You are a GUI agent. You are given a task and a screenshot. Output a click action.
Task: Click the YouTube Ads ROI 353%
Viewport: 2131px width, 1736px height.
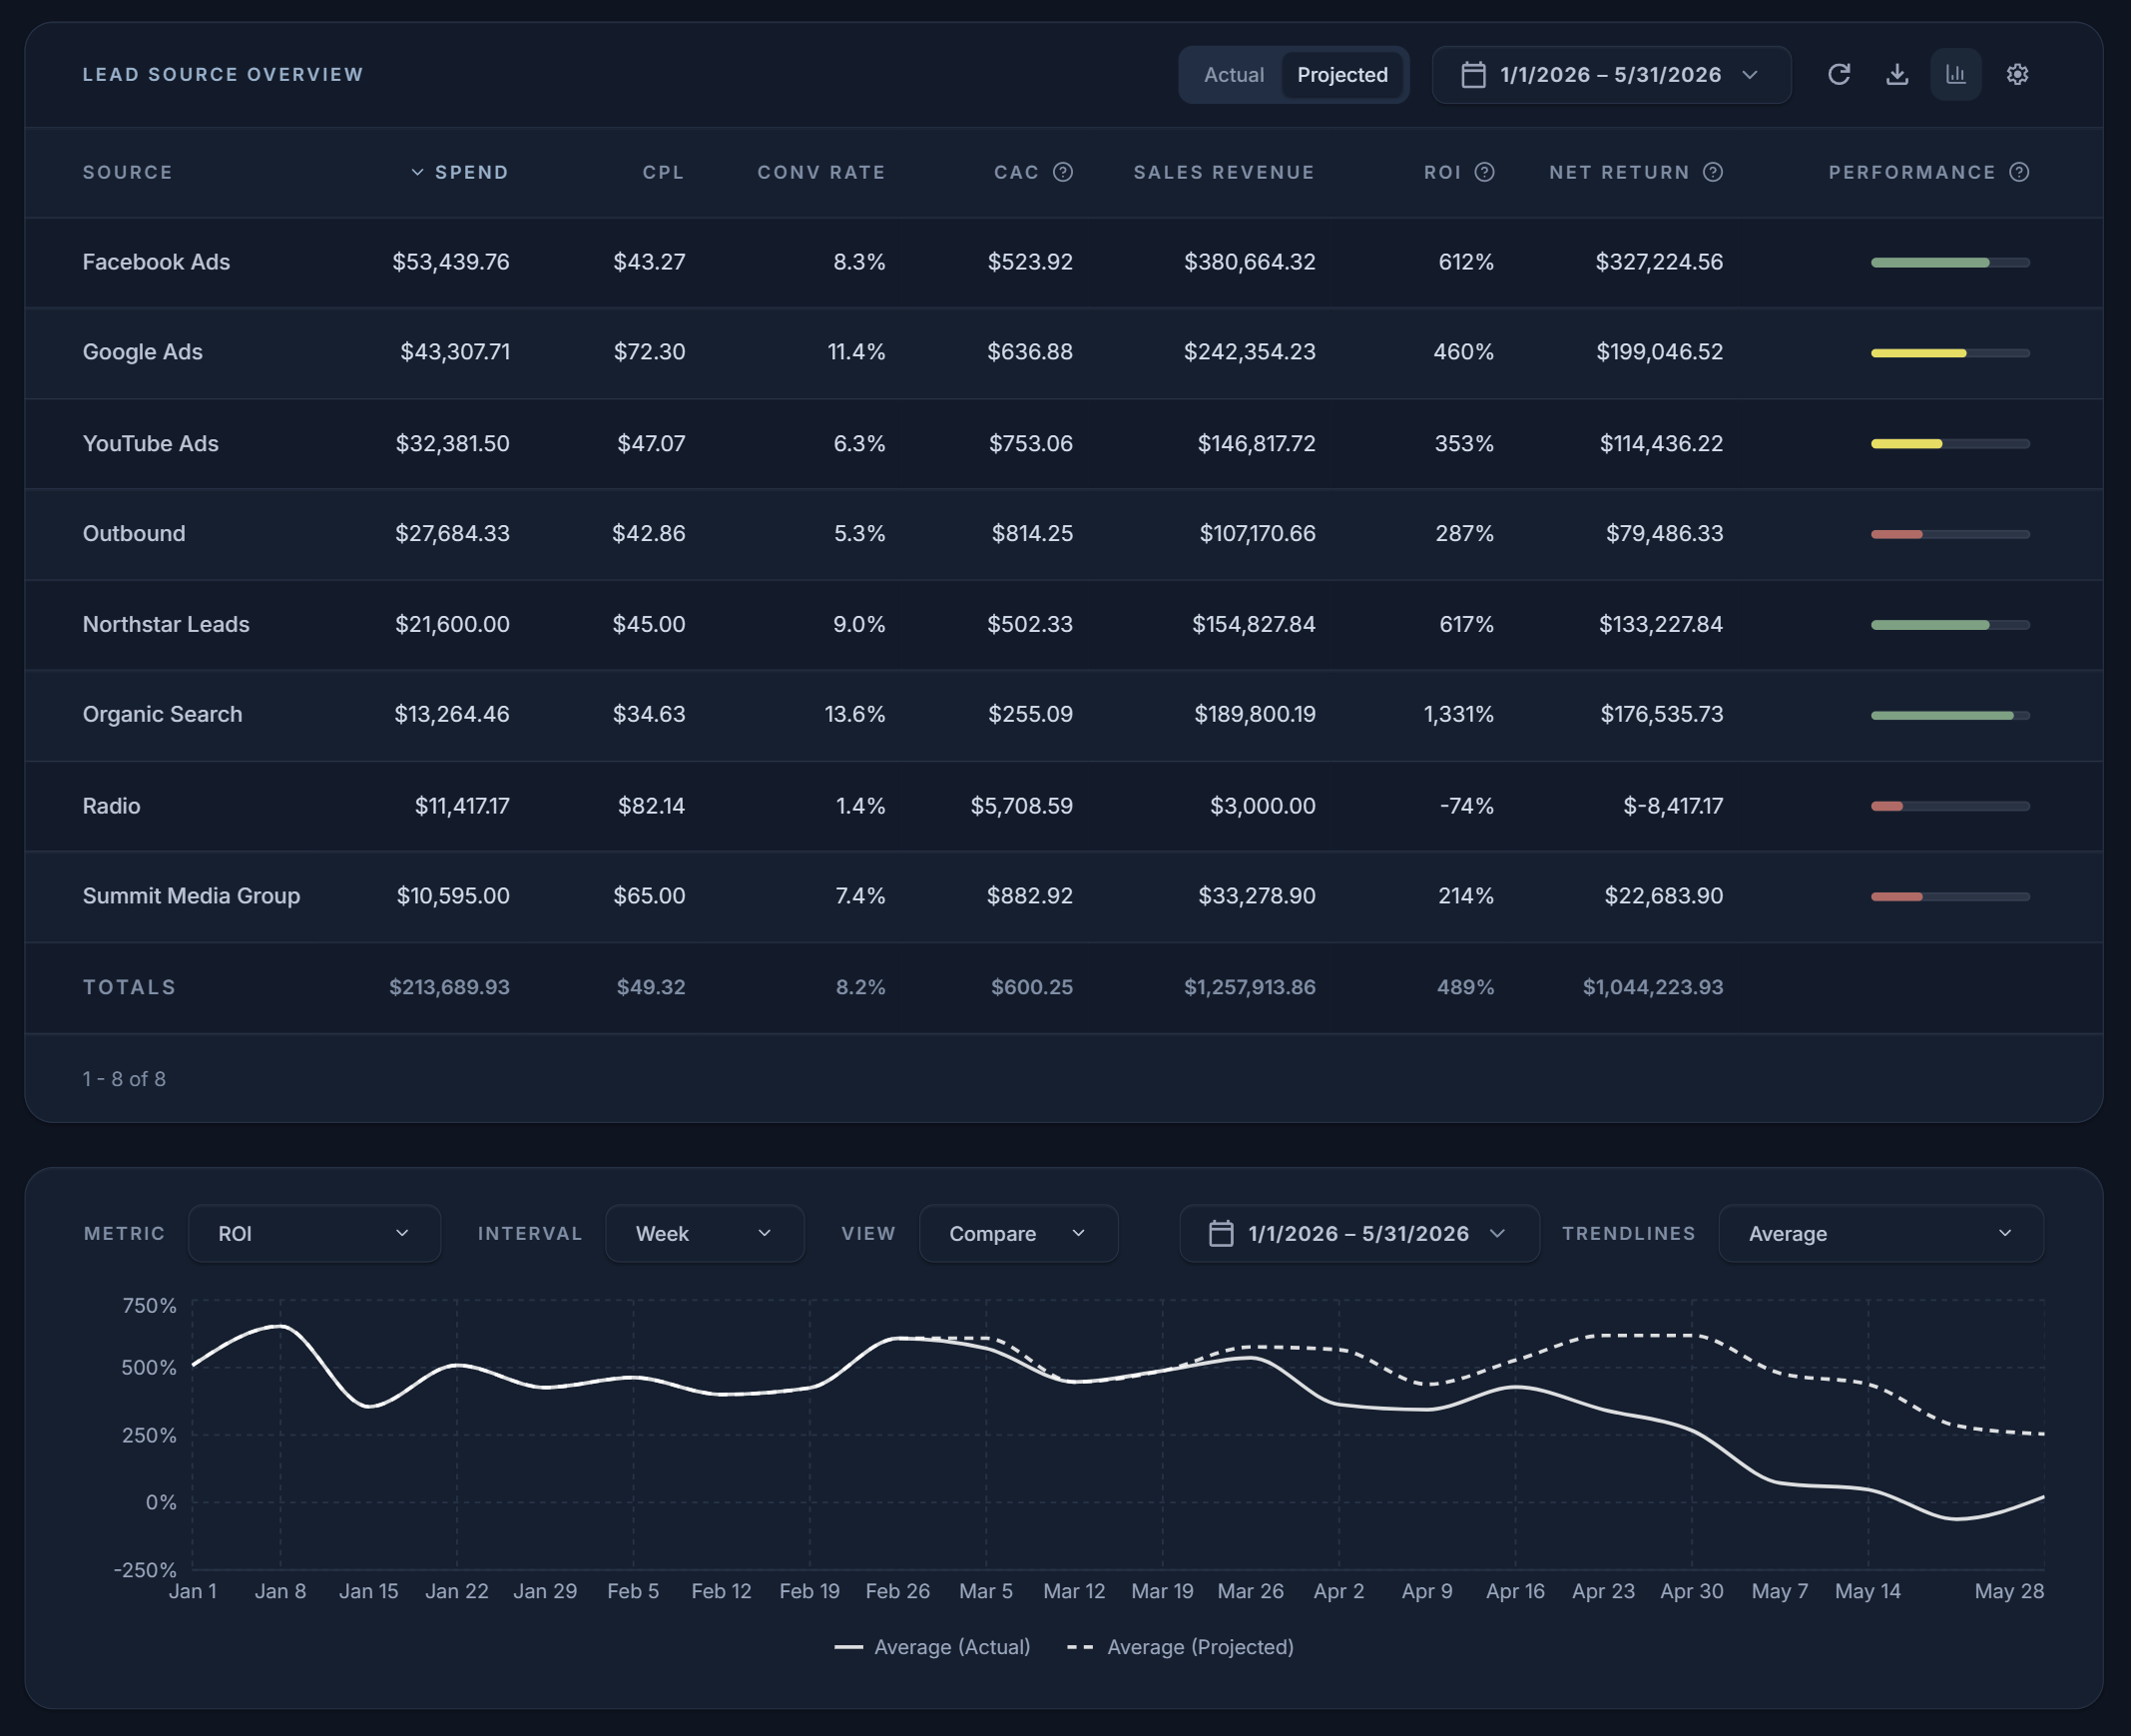[x=1464, y=443]
